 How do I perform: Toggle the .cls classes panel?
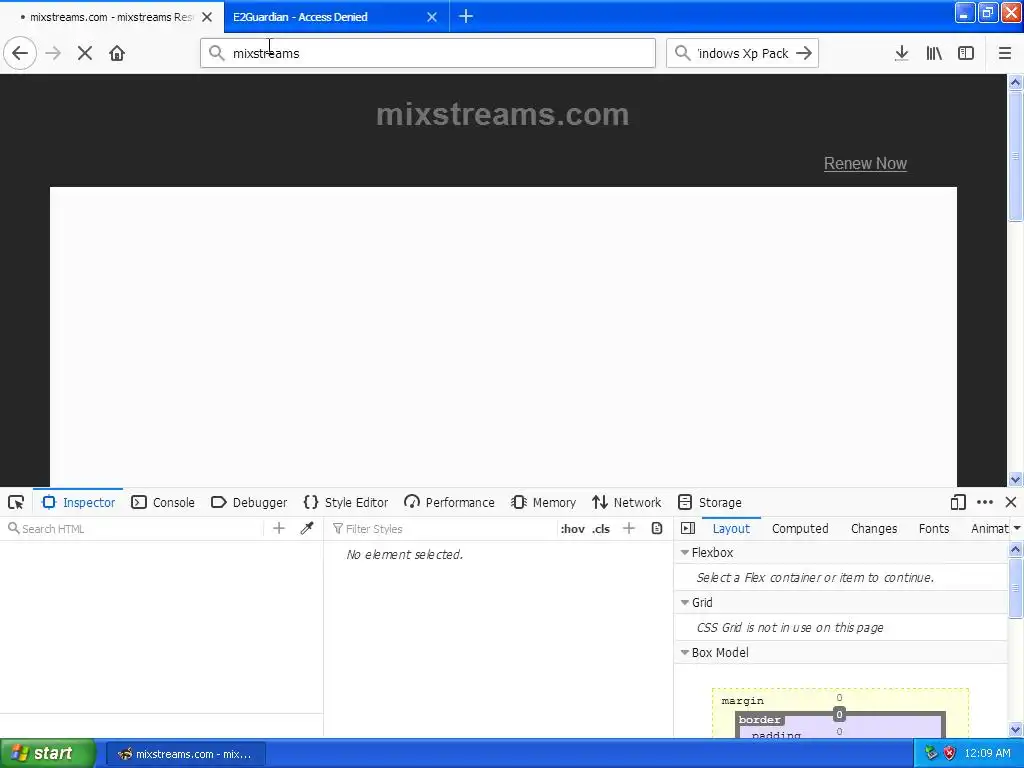pos(601,529)
